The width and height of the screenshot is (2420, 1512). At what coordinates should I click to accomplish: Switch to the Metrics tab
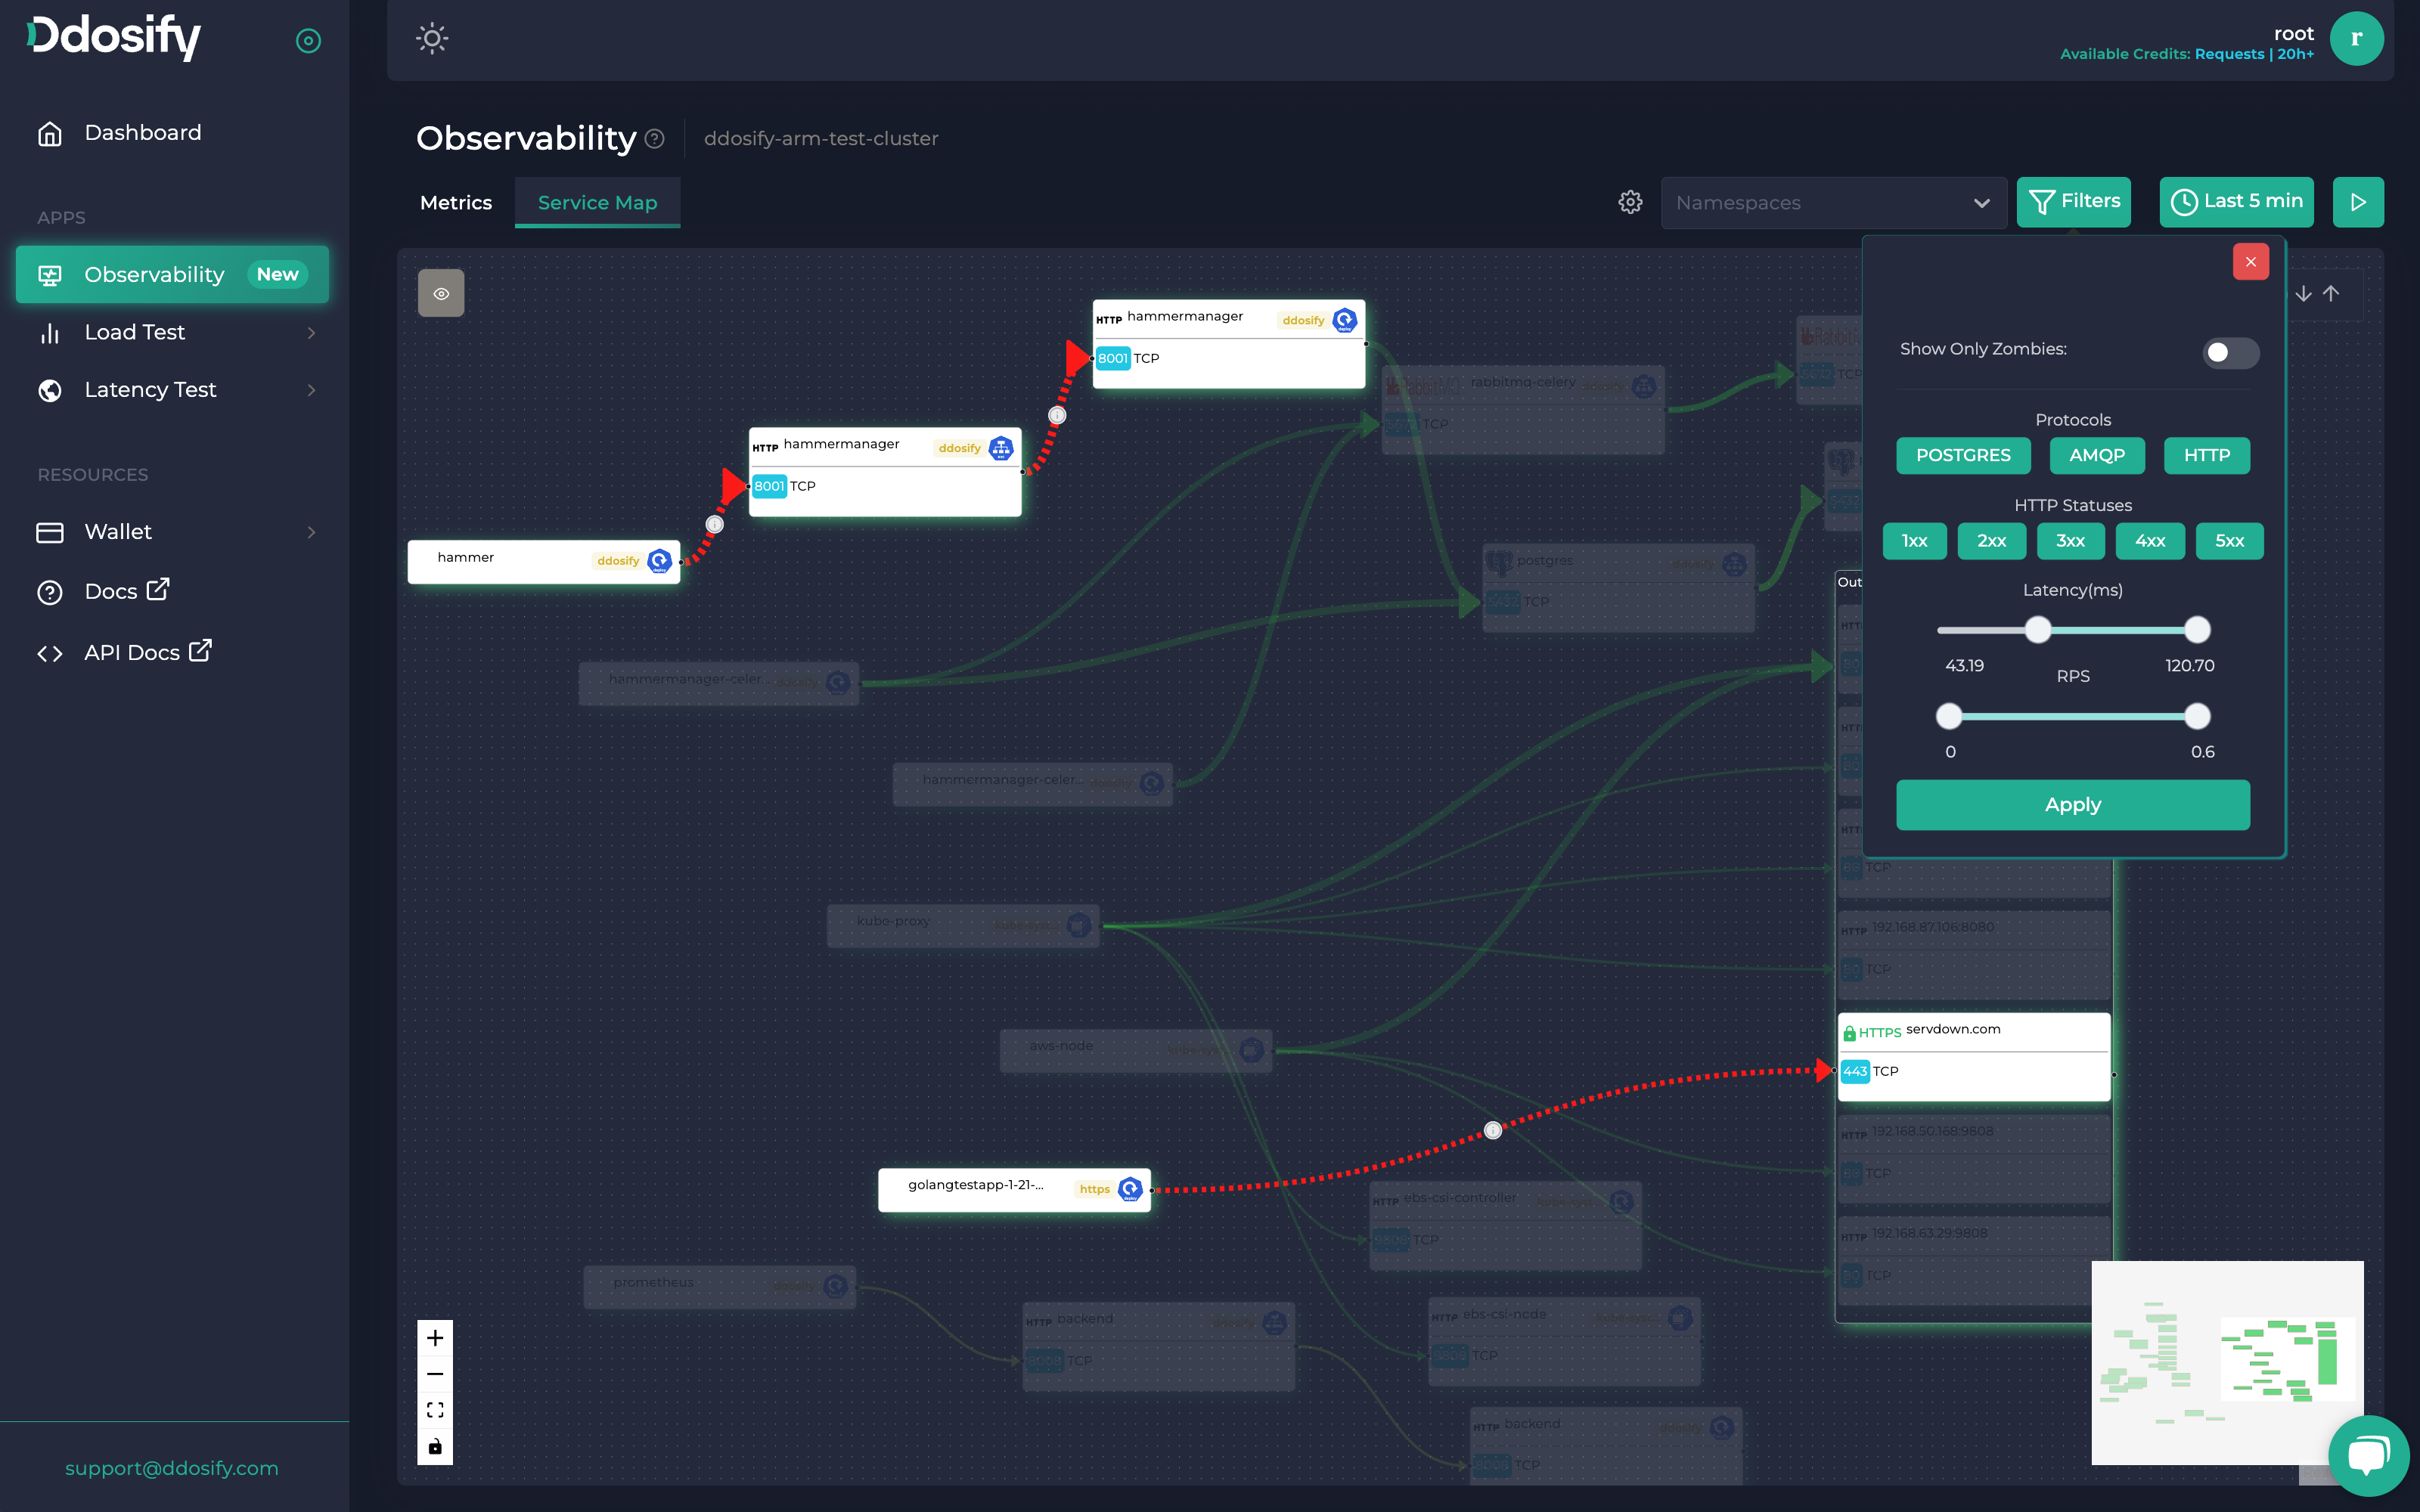point(456,202)
